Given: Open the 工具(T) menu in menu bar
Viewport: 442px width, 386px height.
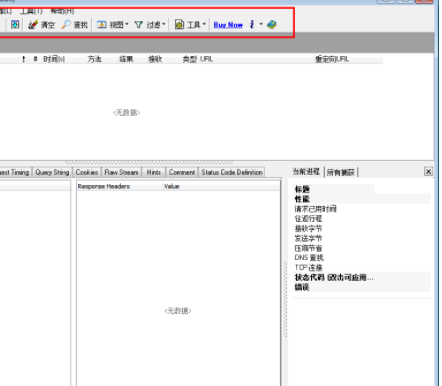Looking at the screenshot, I should coord(31,11).
